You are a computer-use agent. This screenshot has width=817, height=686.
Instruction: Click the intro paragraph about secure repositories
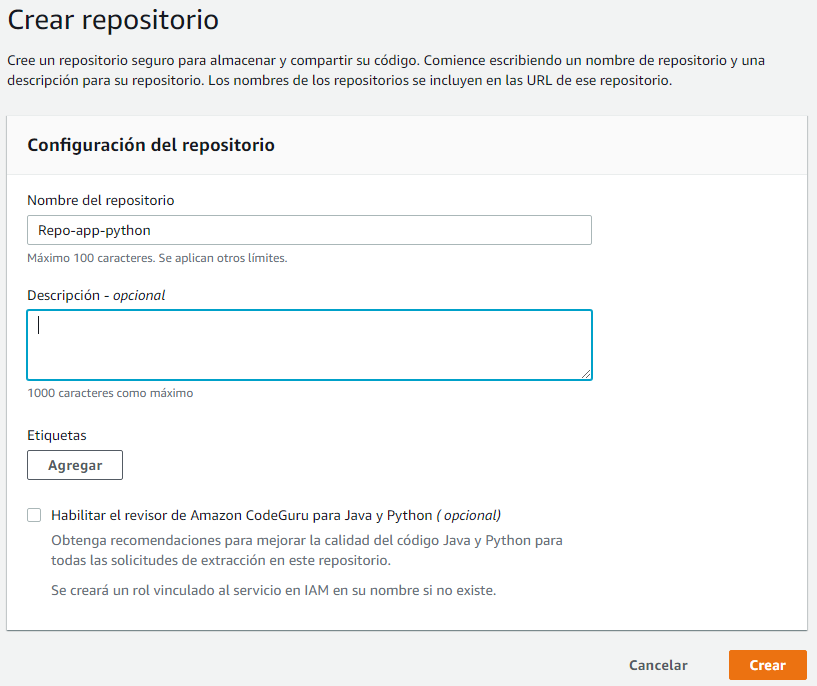[386, 70]
